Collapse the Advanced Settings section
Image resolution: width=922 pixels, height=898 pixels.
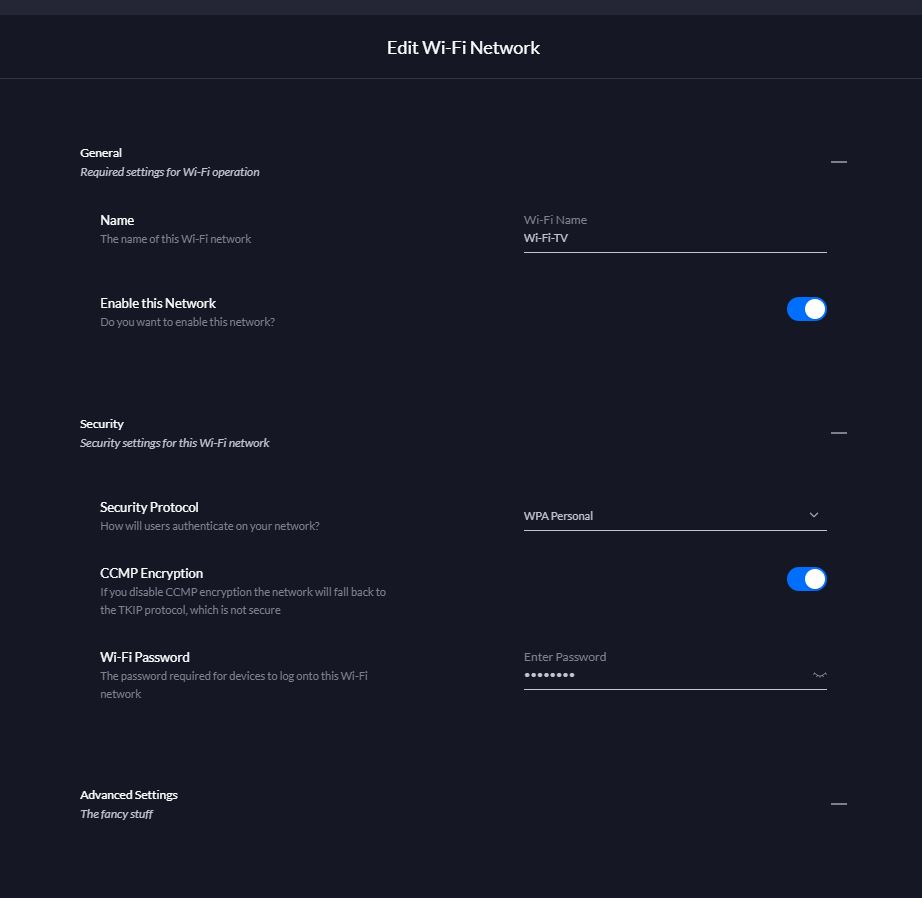click(x=839, y=803)
